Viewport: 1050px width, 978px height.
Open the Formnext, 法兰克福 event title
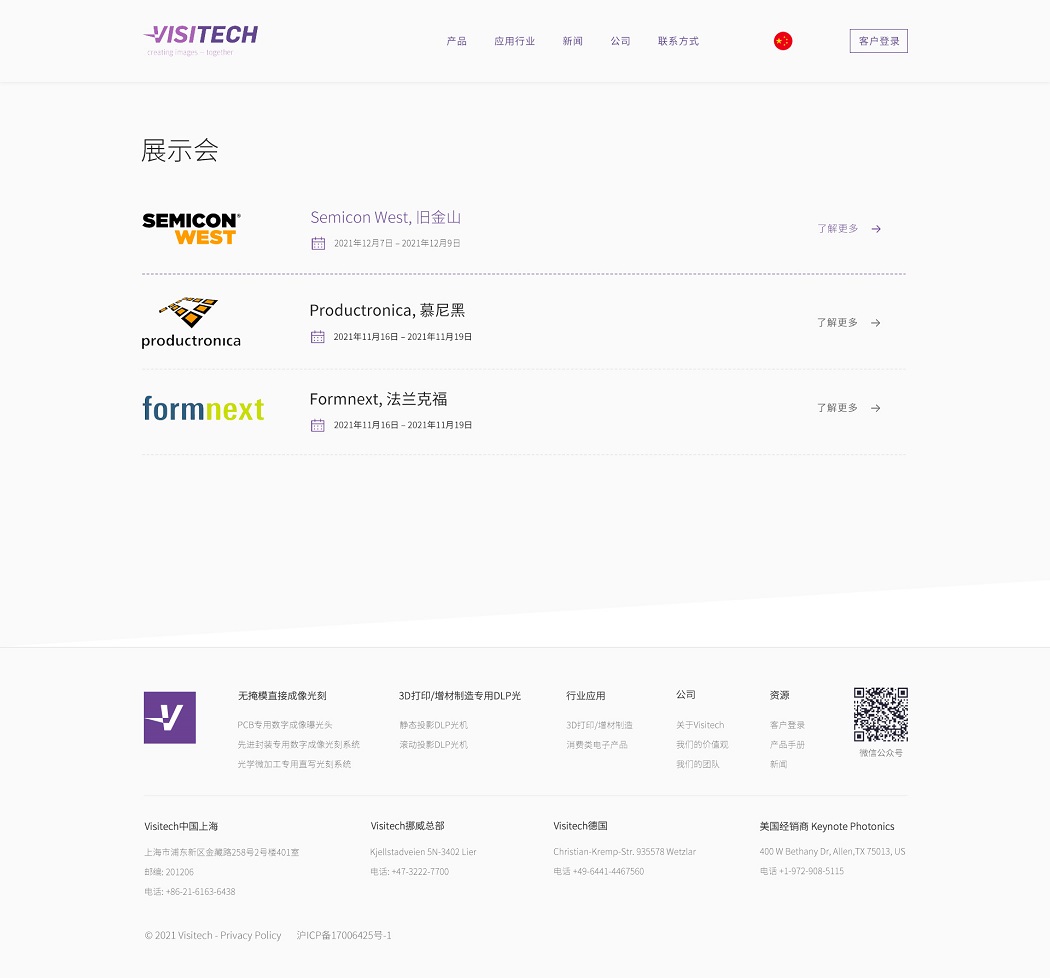(378, 399)
